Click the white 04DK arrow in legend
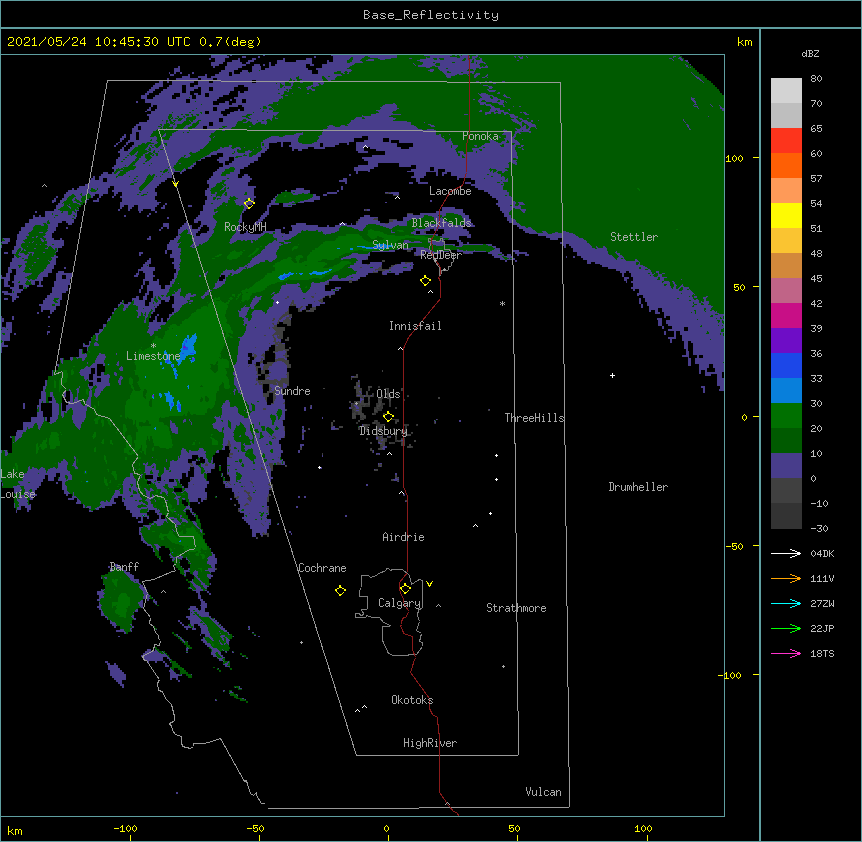The image size is (862, 842). point(786,553)
